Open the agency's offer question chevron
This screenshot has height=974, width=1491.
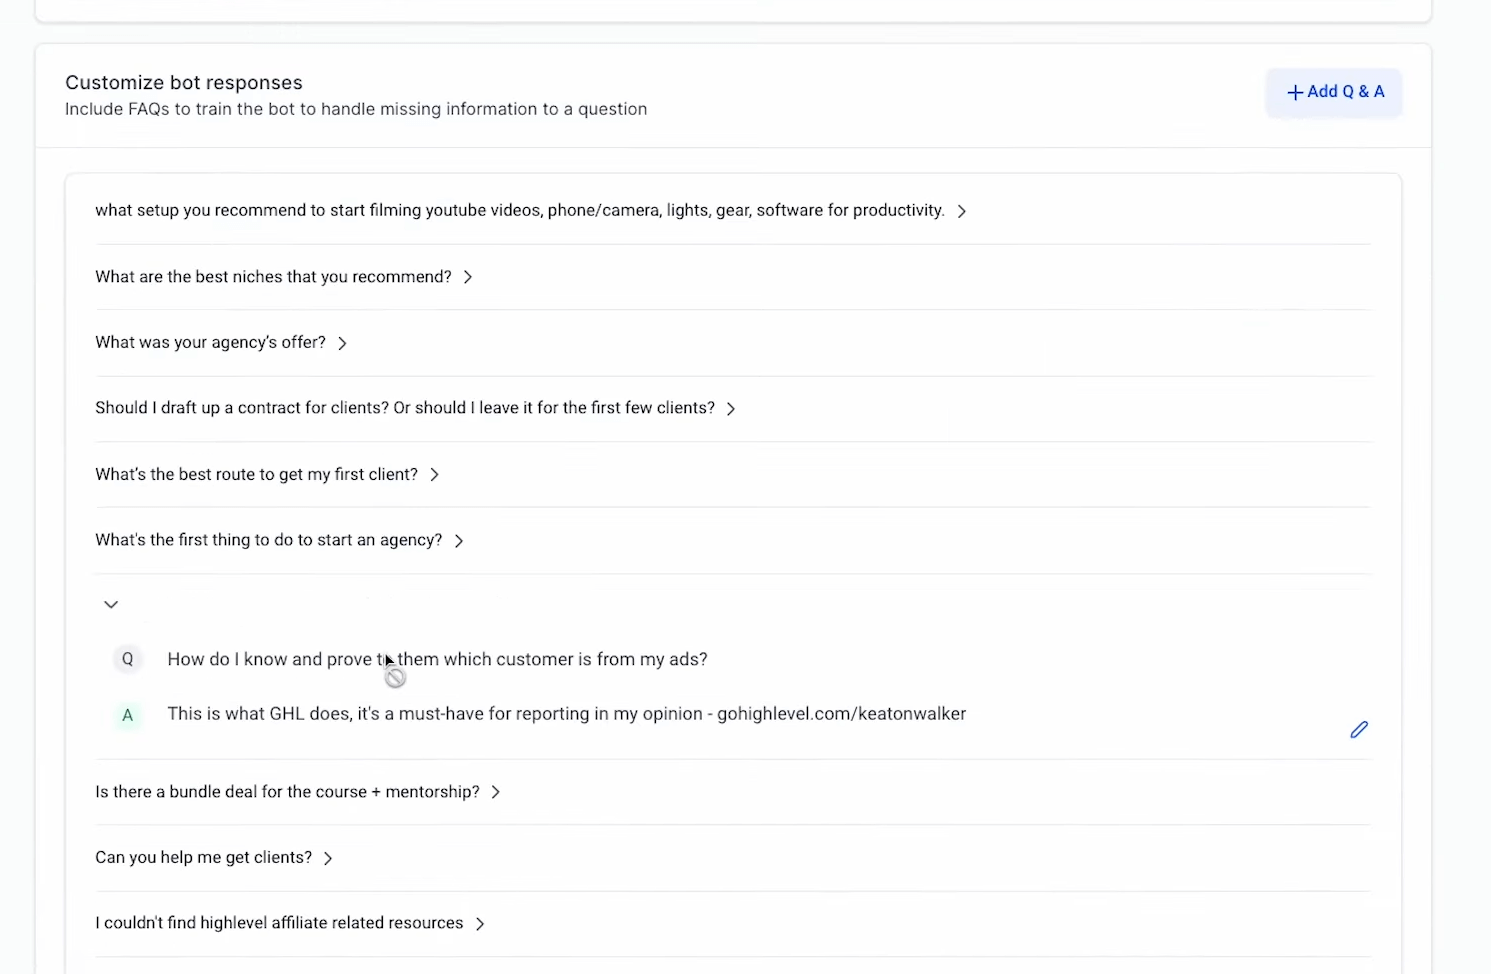click(x=342, y=343)
